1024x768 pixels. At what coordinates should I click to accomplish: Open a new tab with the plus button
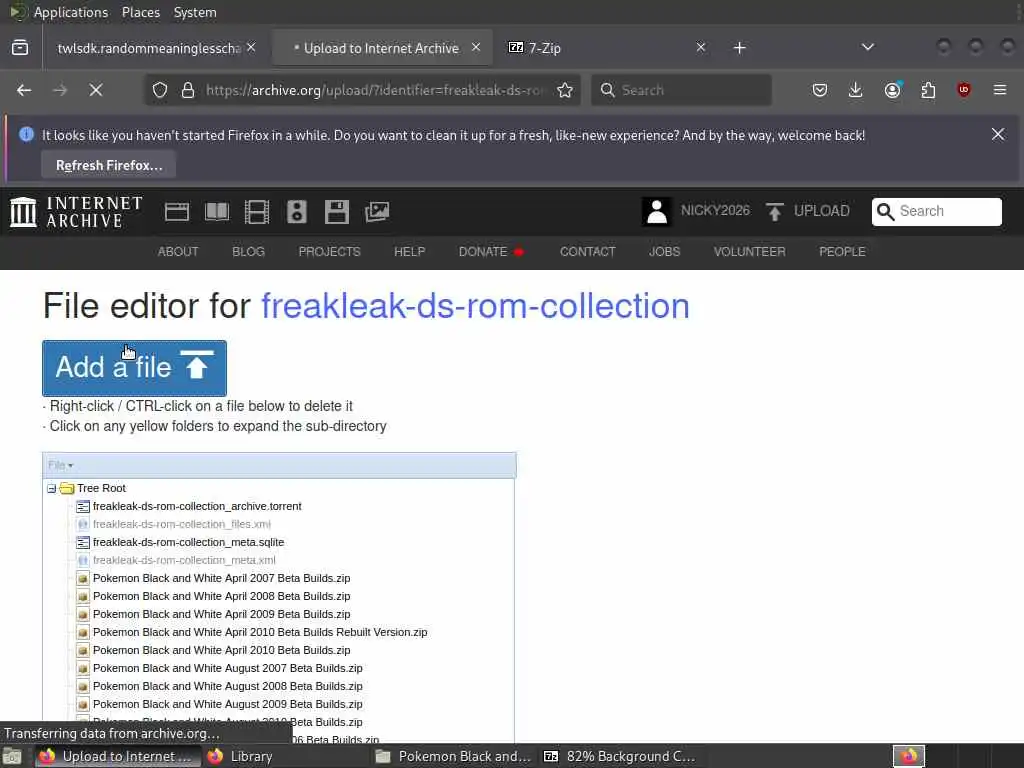click(x=739, y=48)
